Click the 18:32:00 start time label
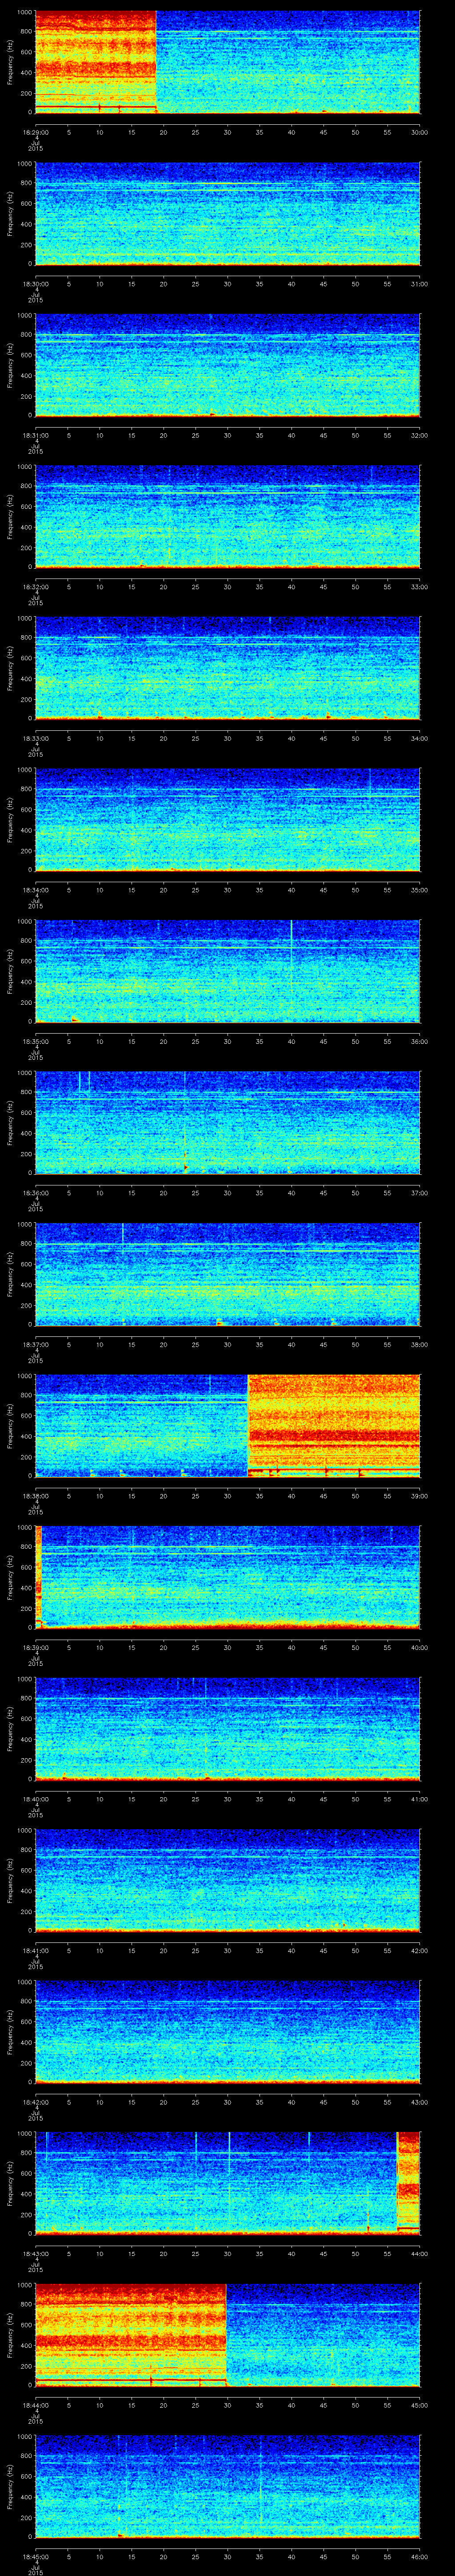The width and height of the screenshot is (455, 2576). click(x=35, y=587)
